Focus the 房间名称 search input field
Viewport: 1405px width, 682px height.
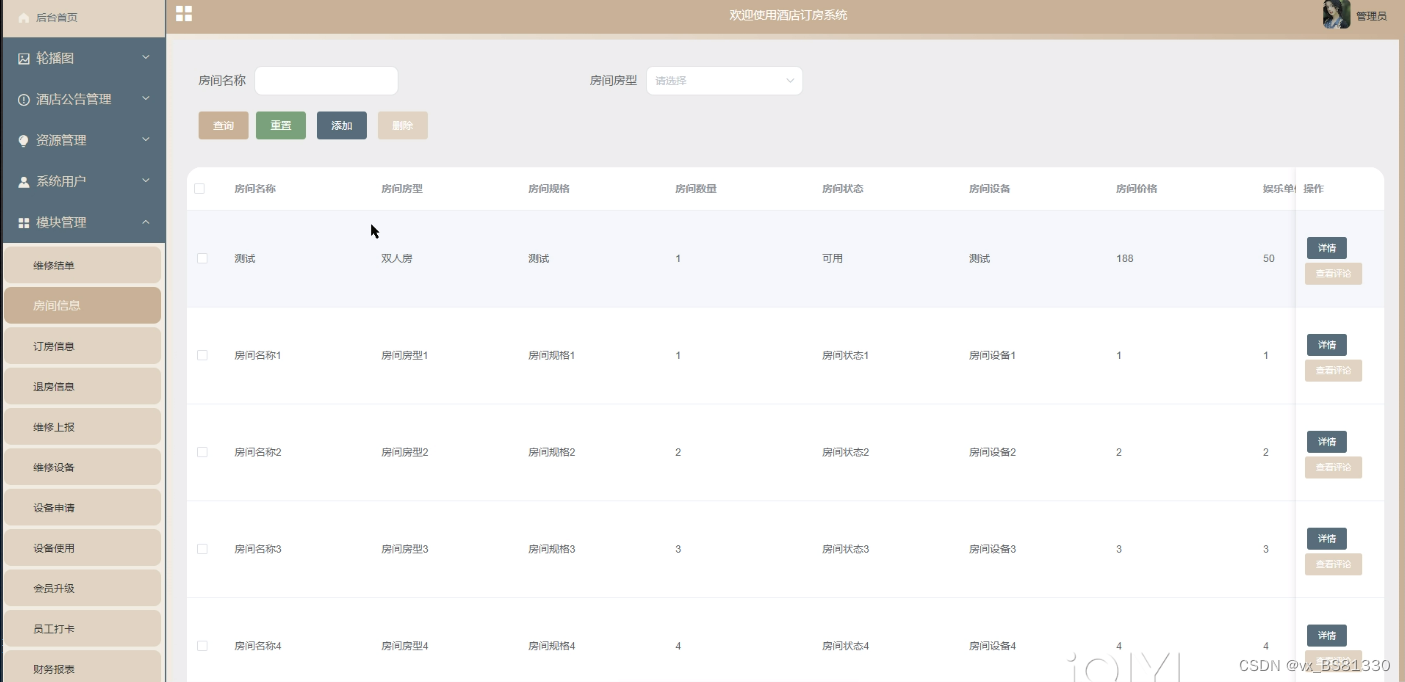[326, 81]
